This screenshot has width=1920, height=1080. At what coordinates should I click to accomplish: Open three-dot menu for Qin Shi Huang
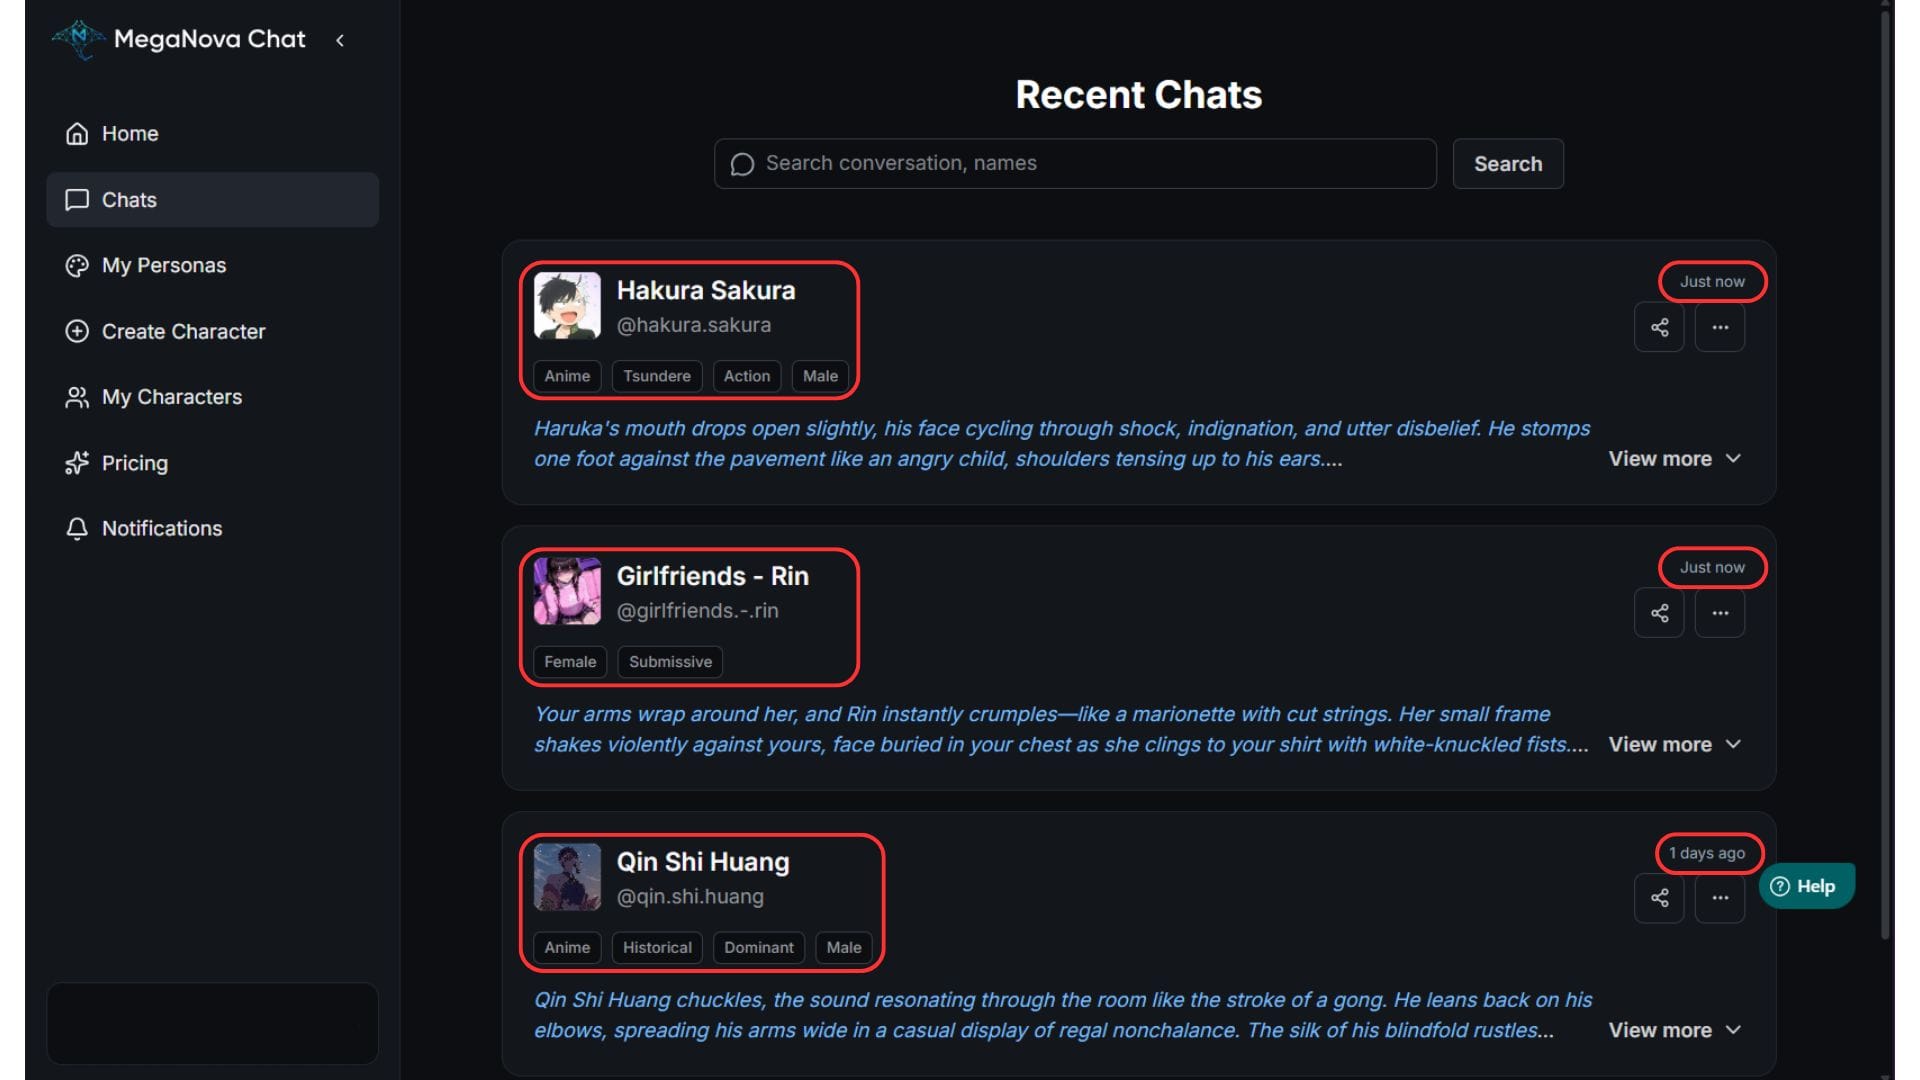(x=1720, y=898)
